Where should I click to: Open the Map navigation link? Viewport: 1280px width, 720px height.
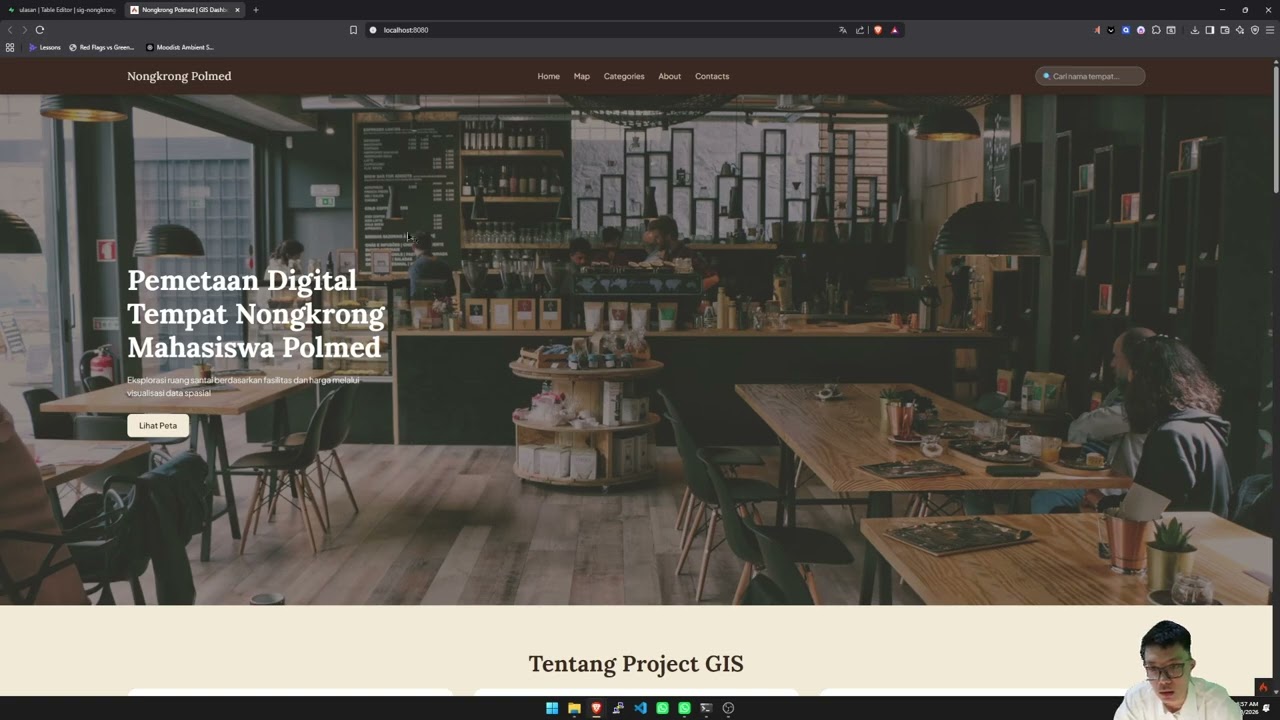click(582, 76)
